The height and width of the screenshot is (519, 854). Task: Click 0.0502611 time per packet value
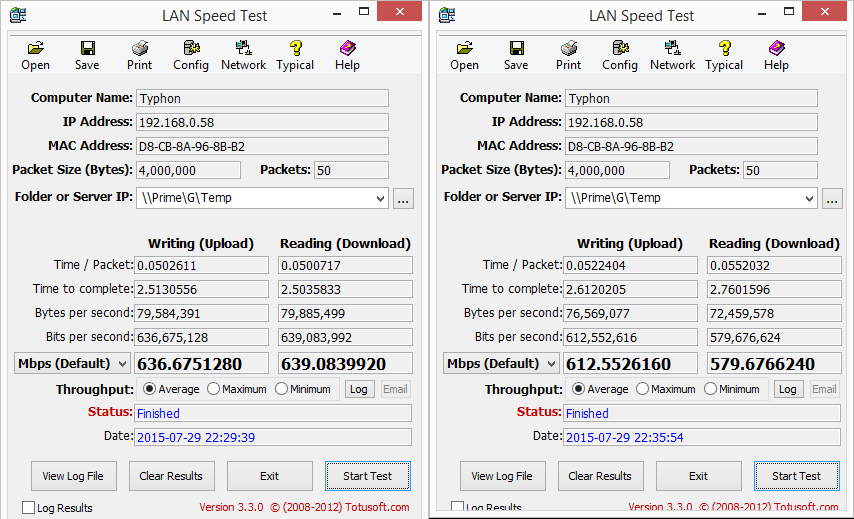202,265
